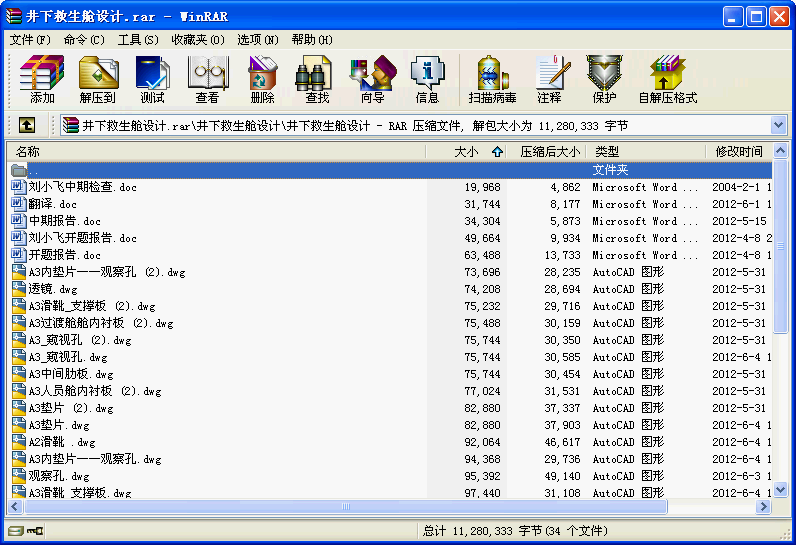The width and height of the screenshot is (796, 545).
Task: Click the 删除 (Delete) toolbar icon
Action: (262, 80)
